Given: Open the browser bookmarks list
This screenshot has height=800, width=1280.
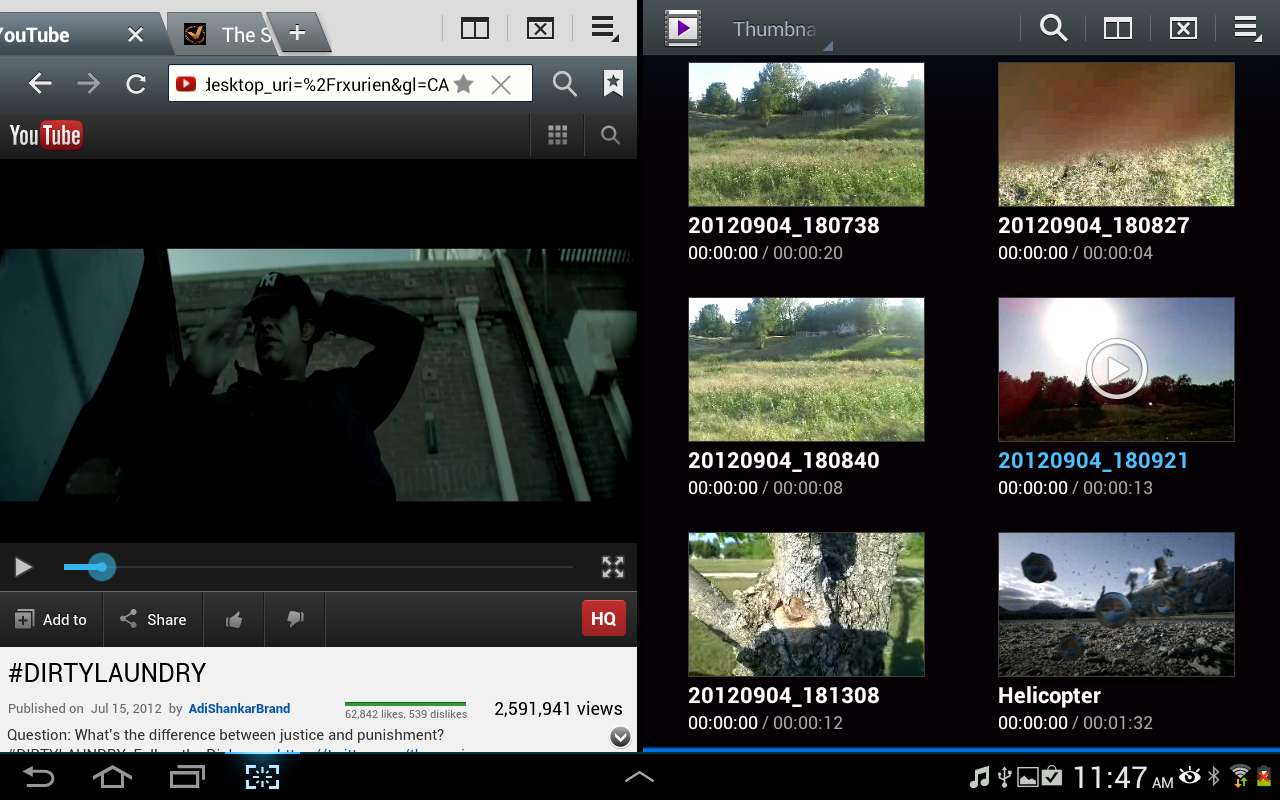Looking at the screenshot, I should [613, 84].
